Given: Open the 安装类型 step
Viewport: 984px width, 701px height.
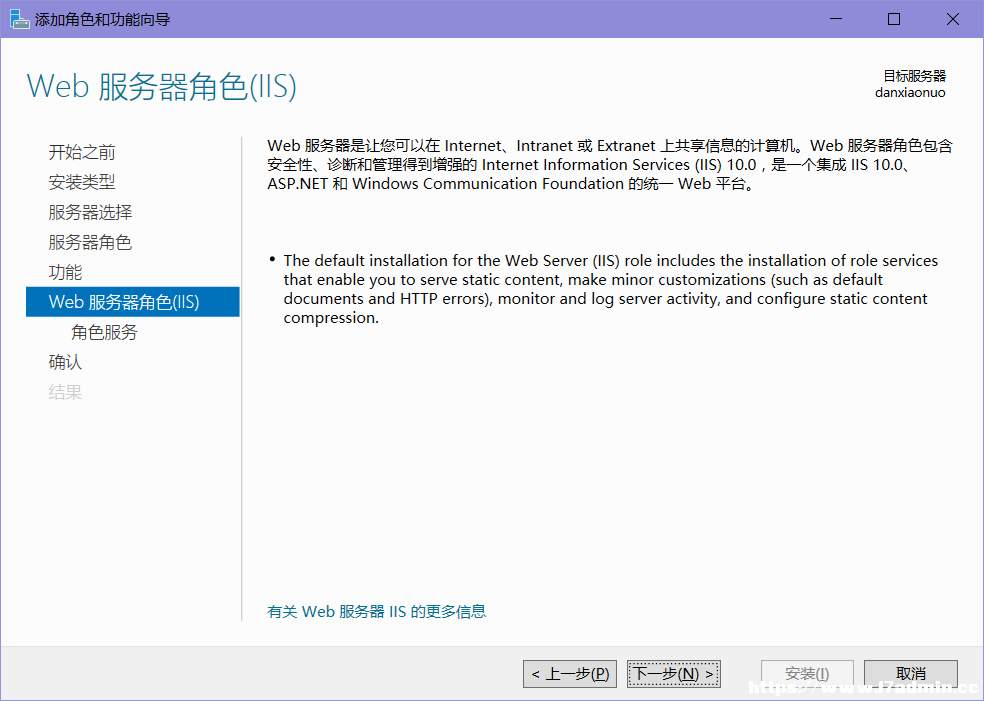Looking at the screenshot, I should (x=82, y=182).
